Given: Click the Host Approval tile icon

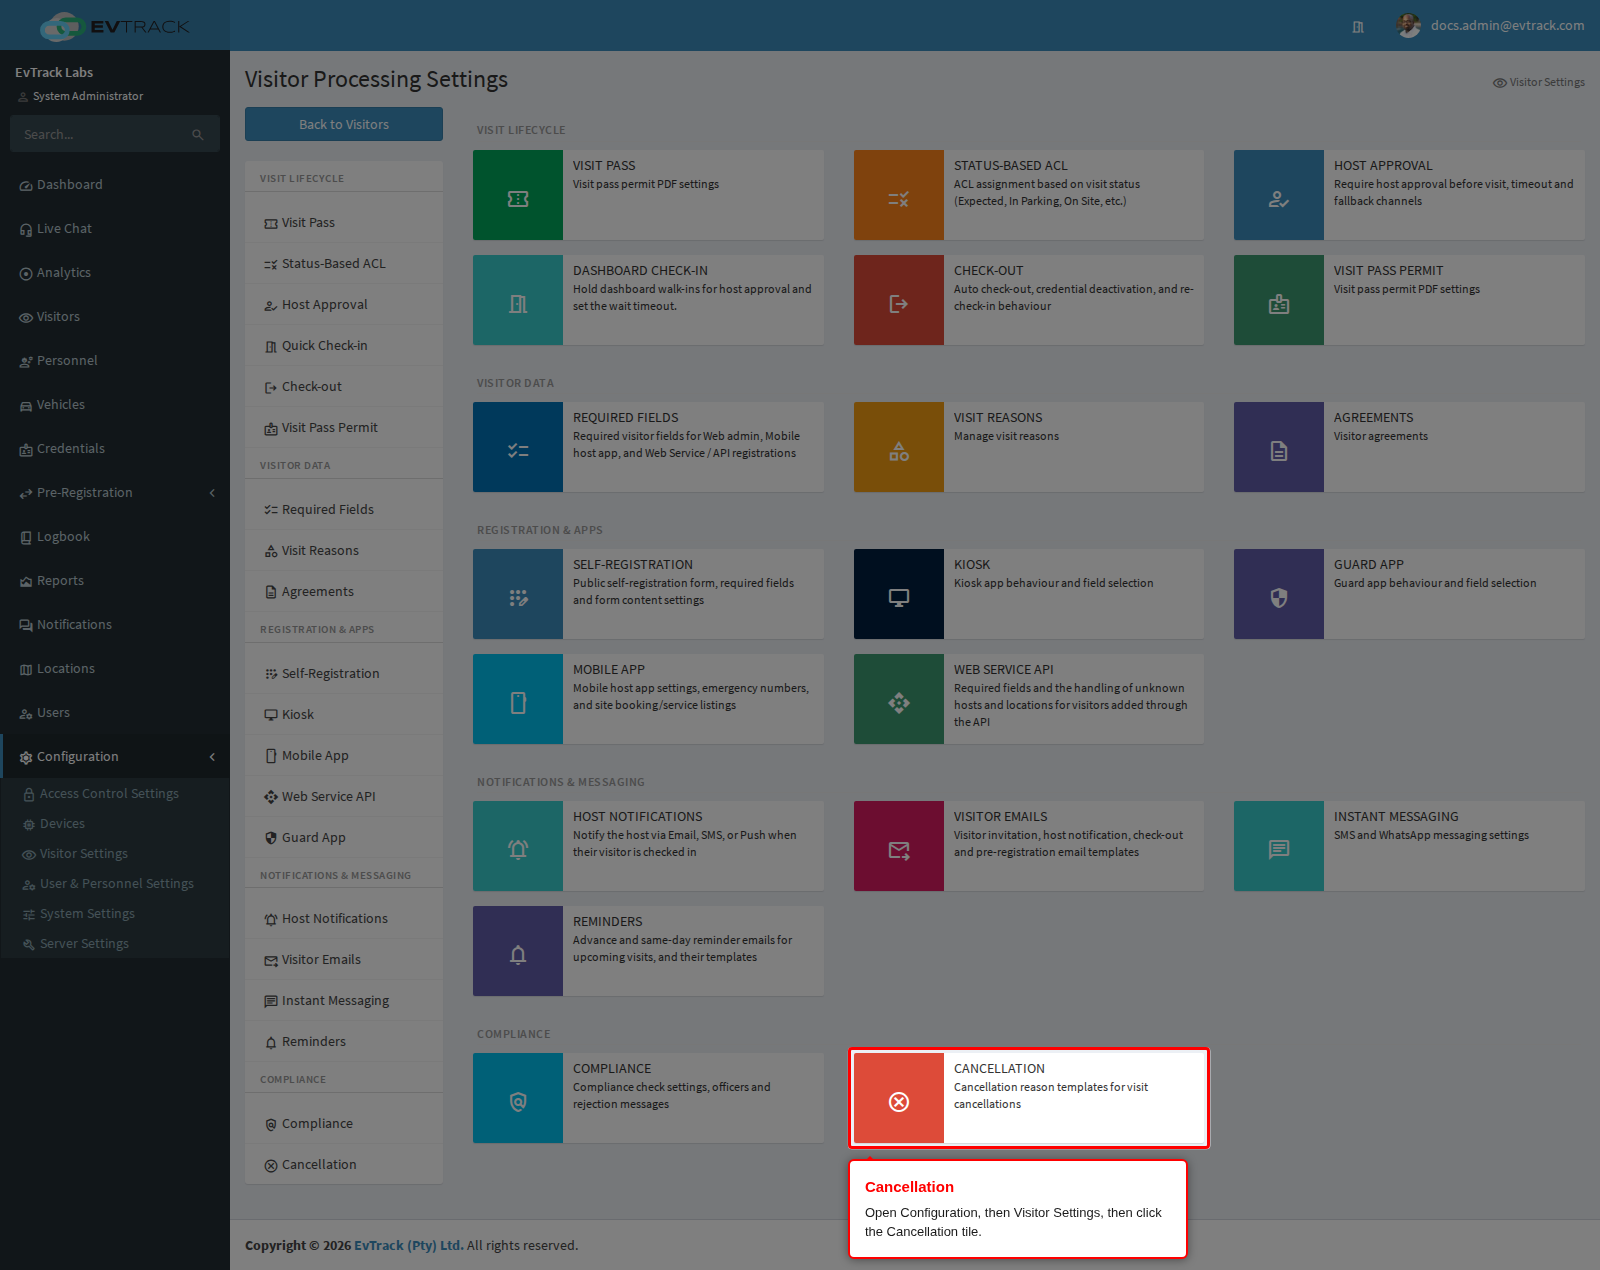Looking at the screenshot, I should tap(1278, 195).
